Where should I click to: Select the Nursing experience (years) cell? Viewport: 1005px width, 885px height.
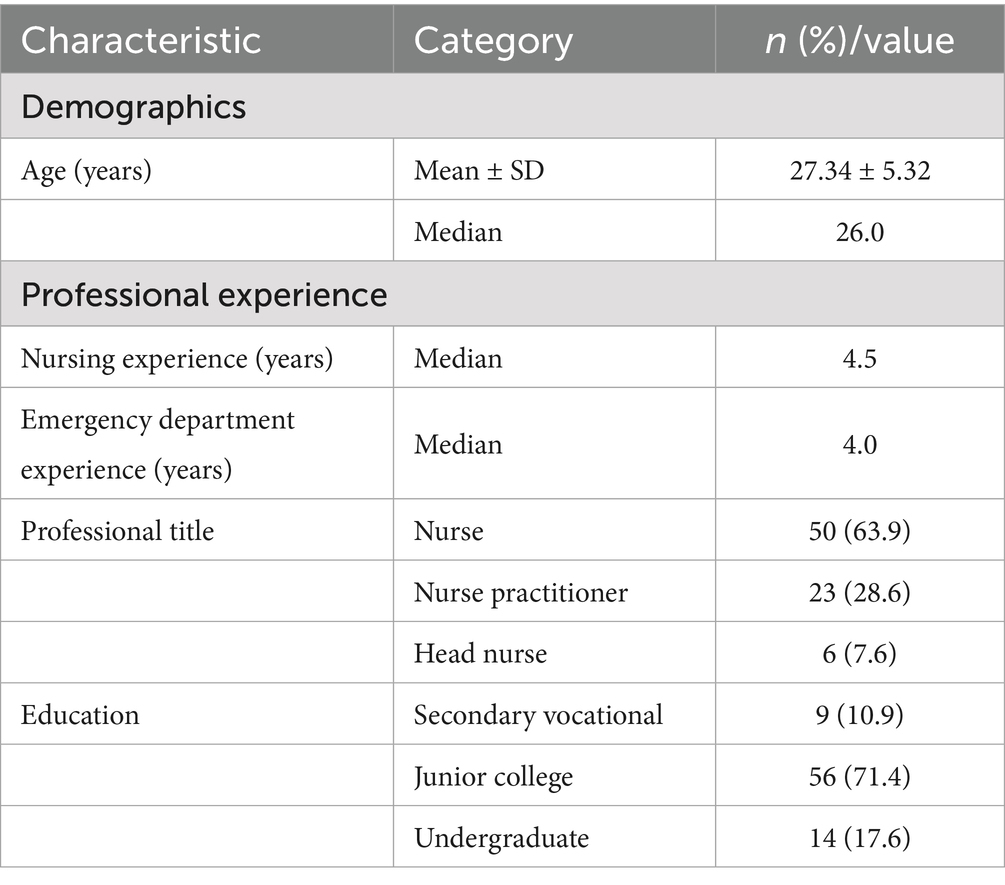(176, 358)
